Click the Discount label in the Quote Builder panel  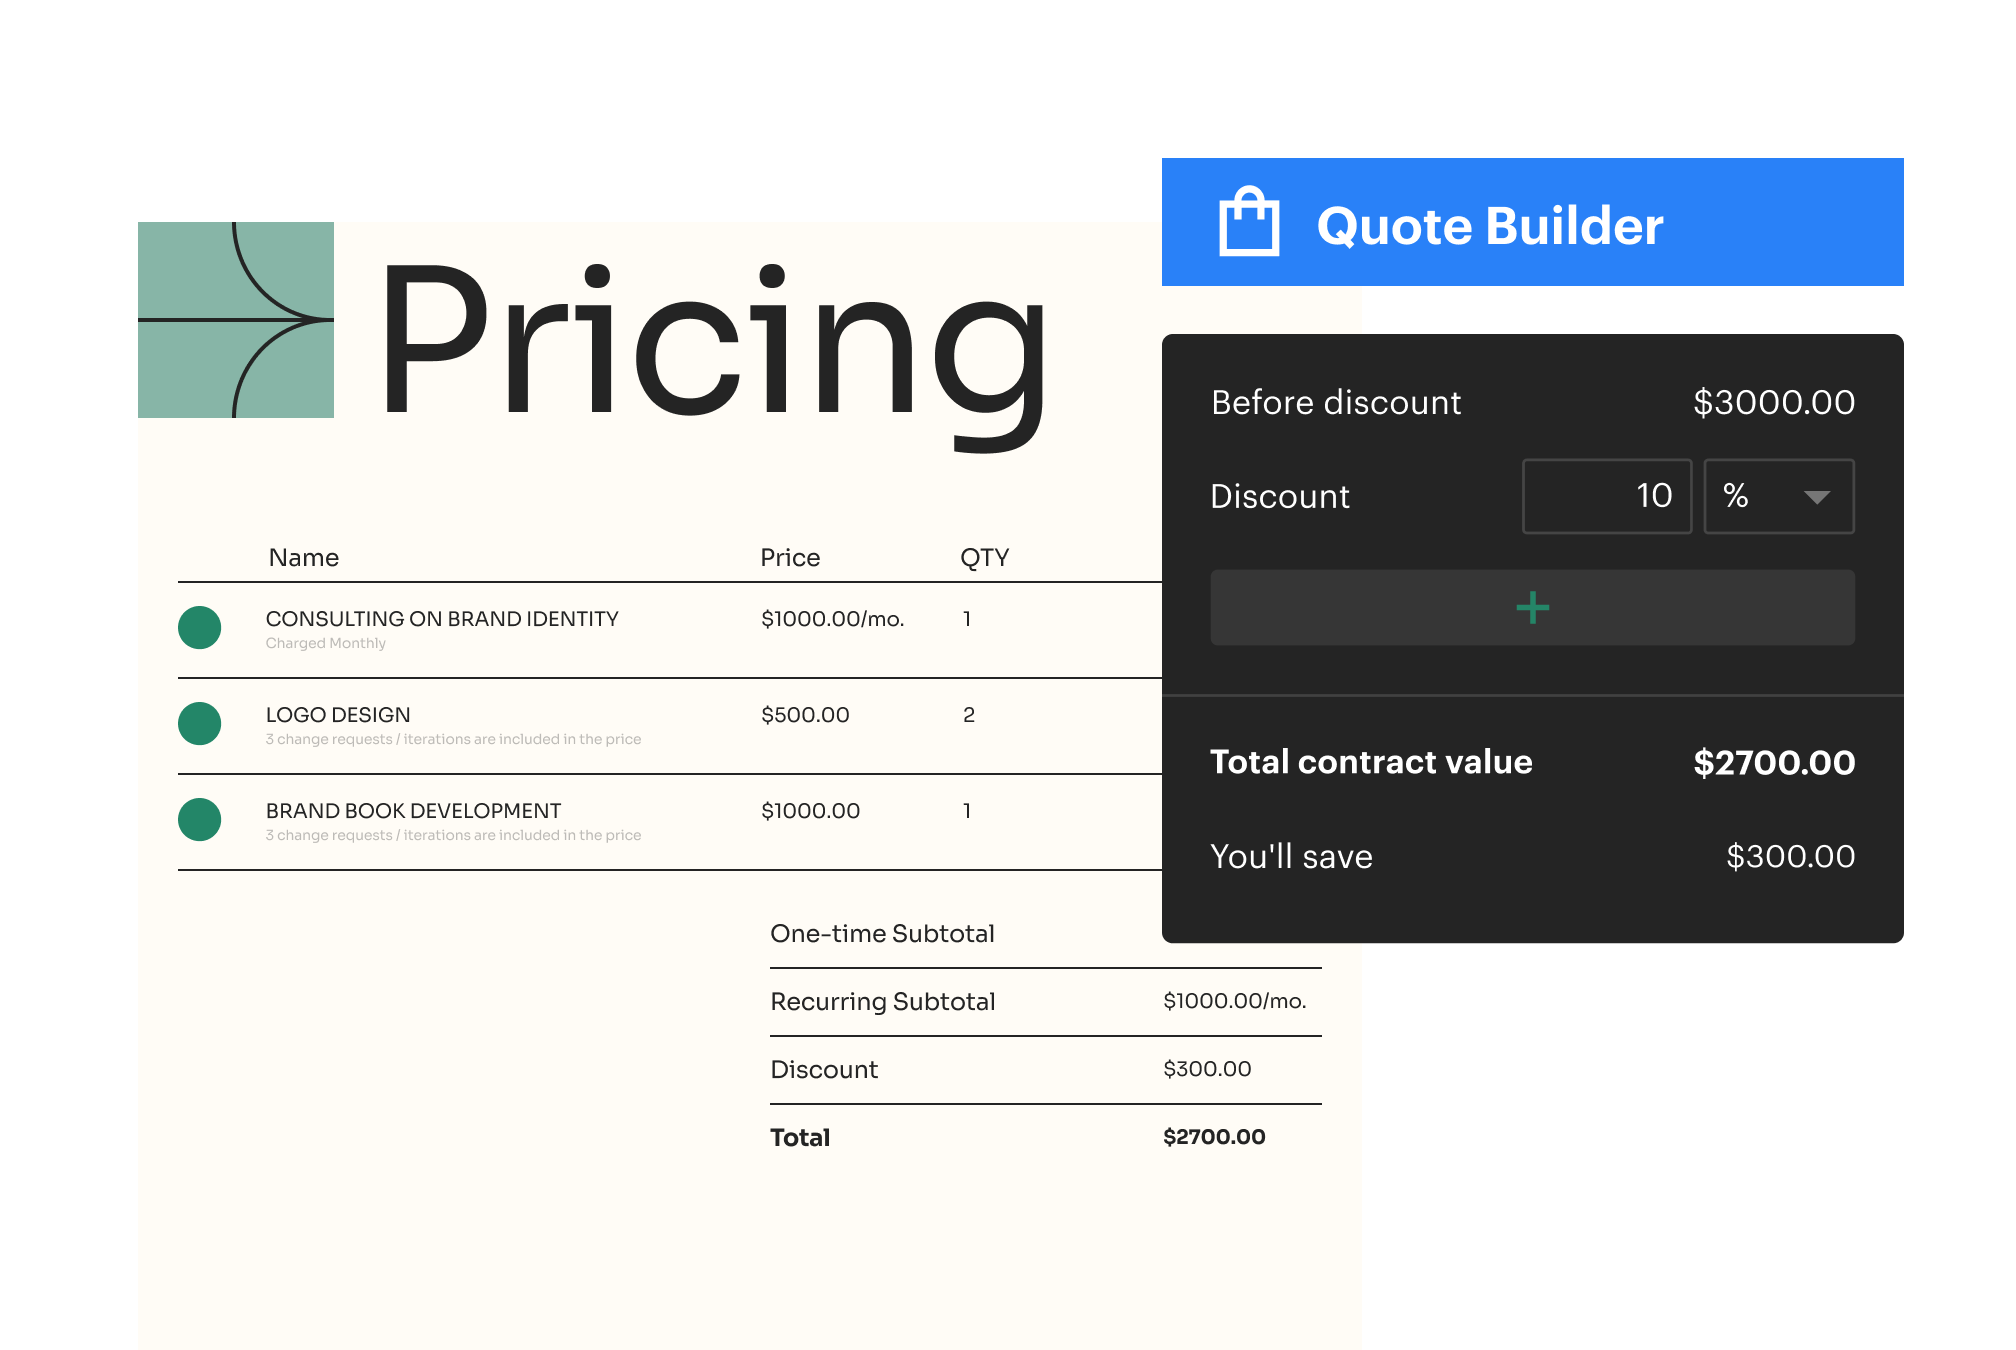click(1280, 497)
